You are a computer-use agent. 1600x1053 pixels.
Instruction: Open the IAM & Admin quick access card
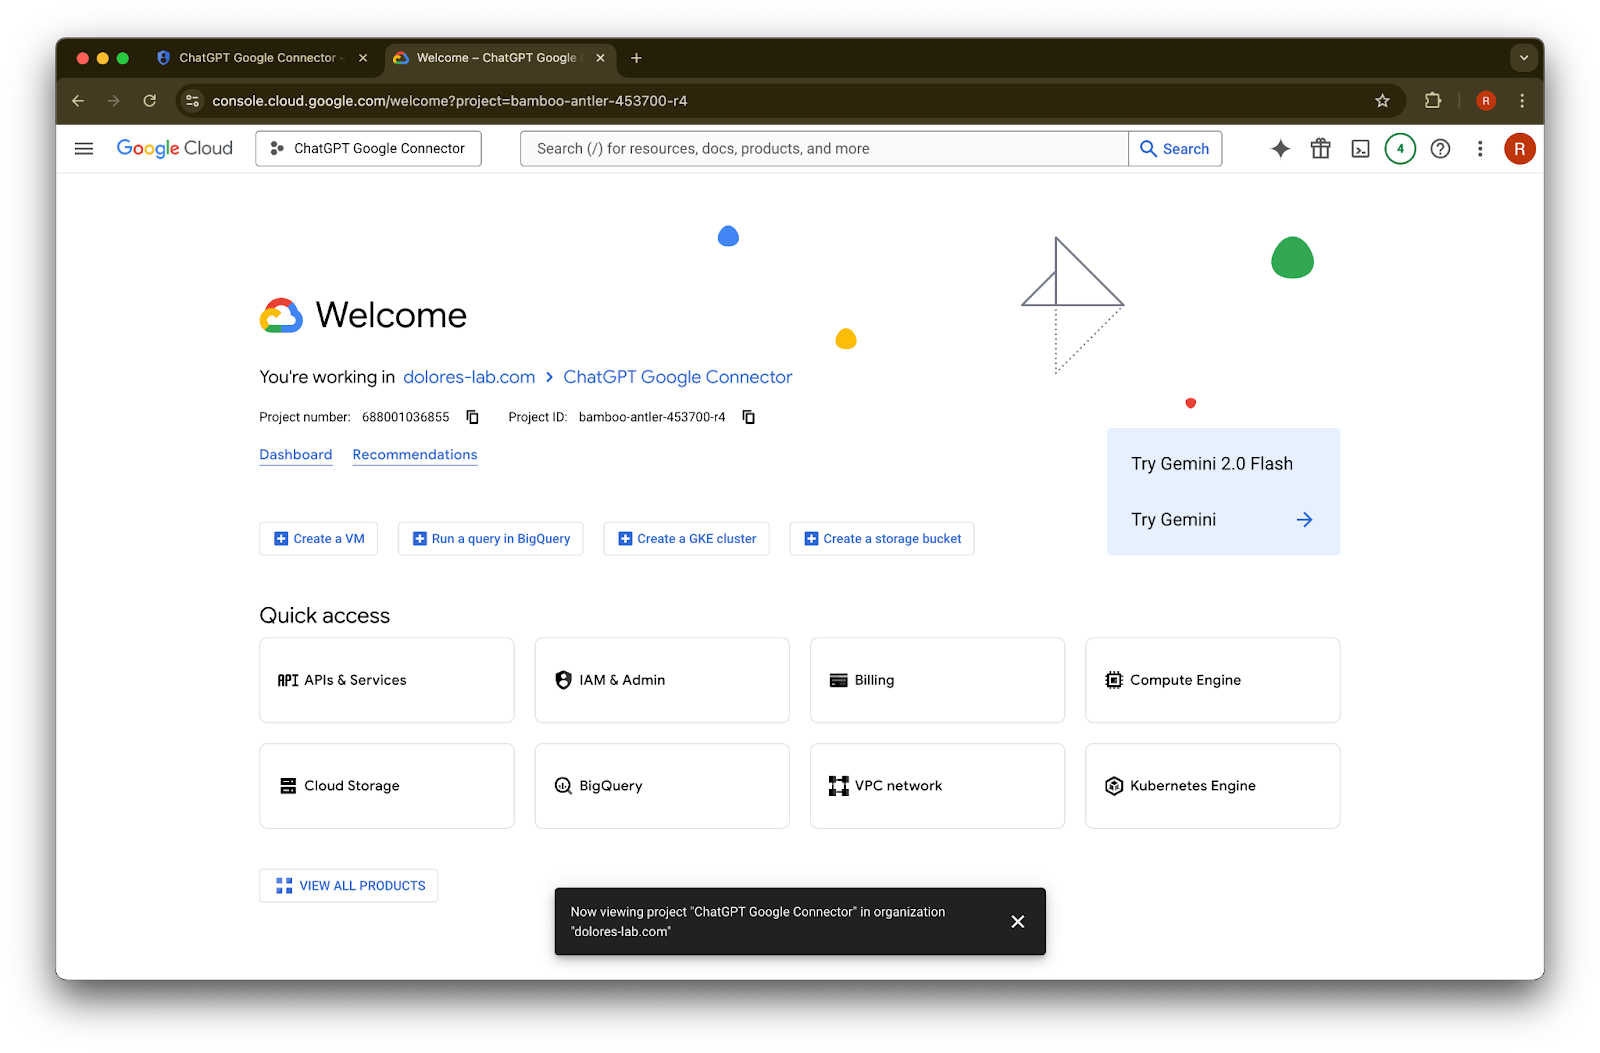[x=662, y=680]
